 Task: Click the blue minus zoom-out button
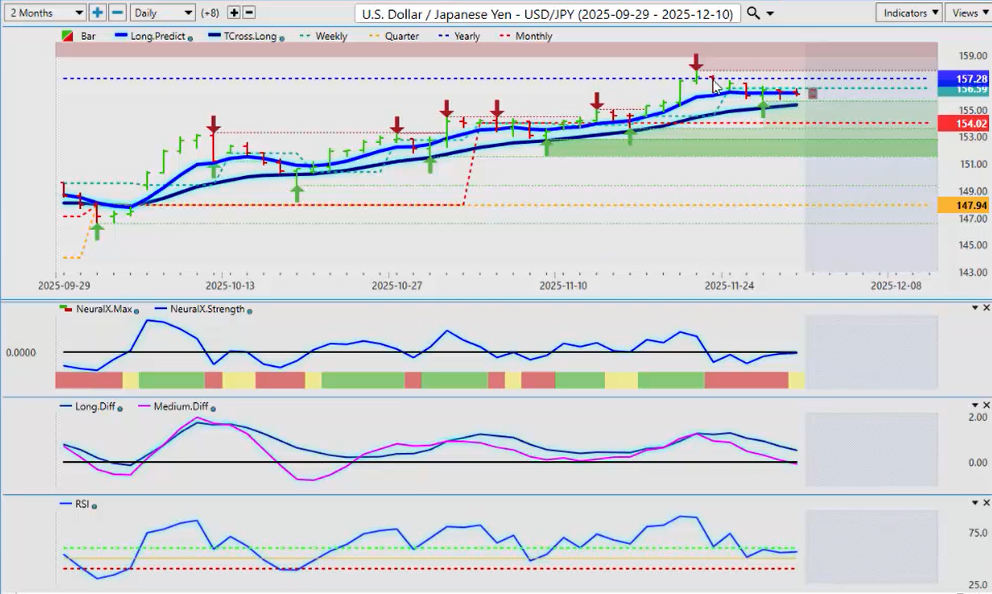[x=117, y=13]
